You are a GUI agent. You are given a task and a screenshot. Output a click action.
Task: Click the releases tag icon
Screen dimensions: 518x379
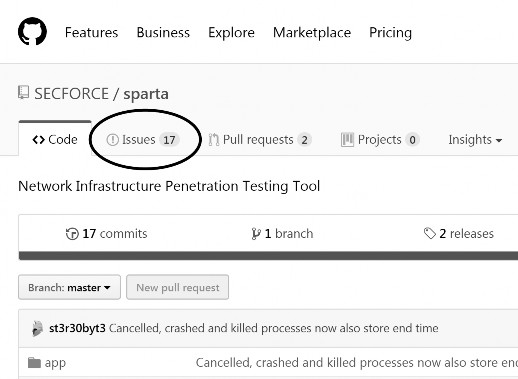point(430,233)
